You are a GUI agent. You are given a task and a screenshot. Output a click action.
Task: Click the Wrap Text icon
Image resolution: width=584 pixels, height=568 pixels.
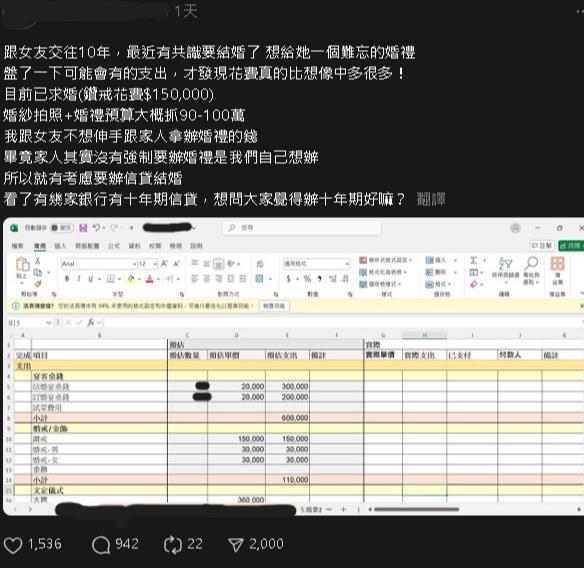pos(260,264)
